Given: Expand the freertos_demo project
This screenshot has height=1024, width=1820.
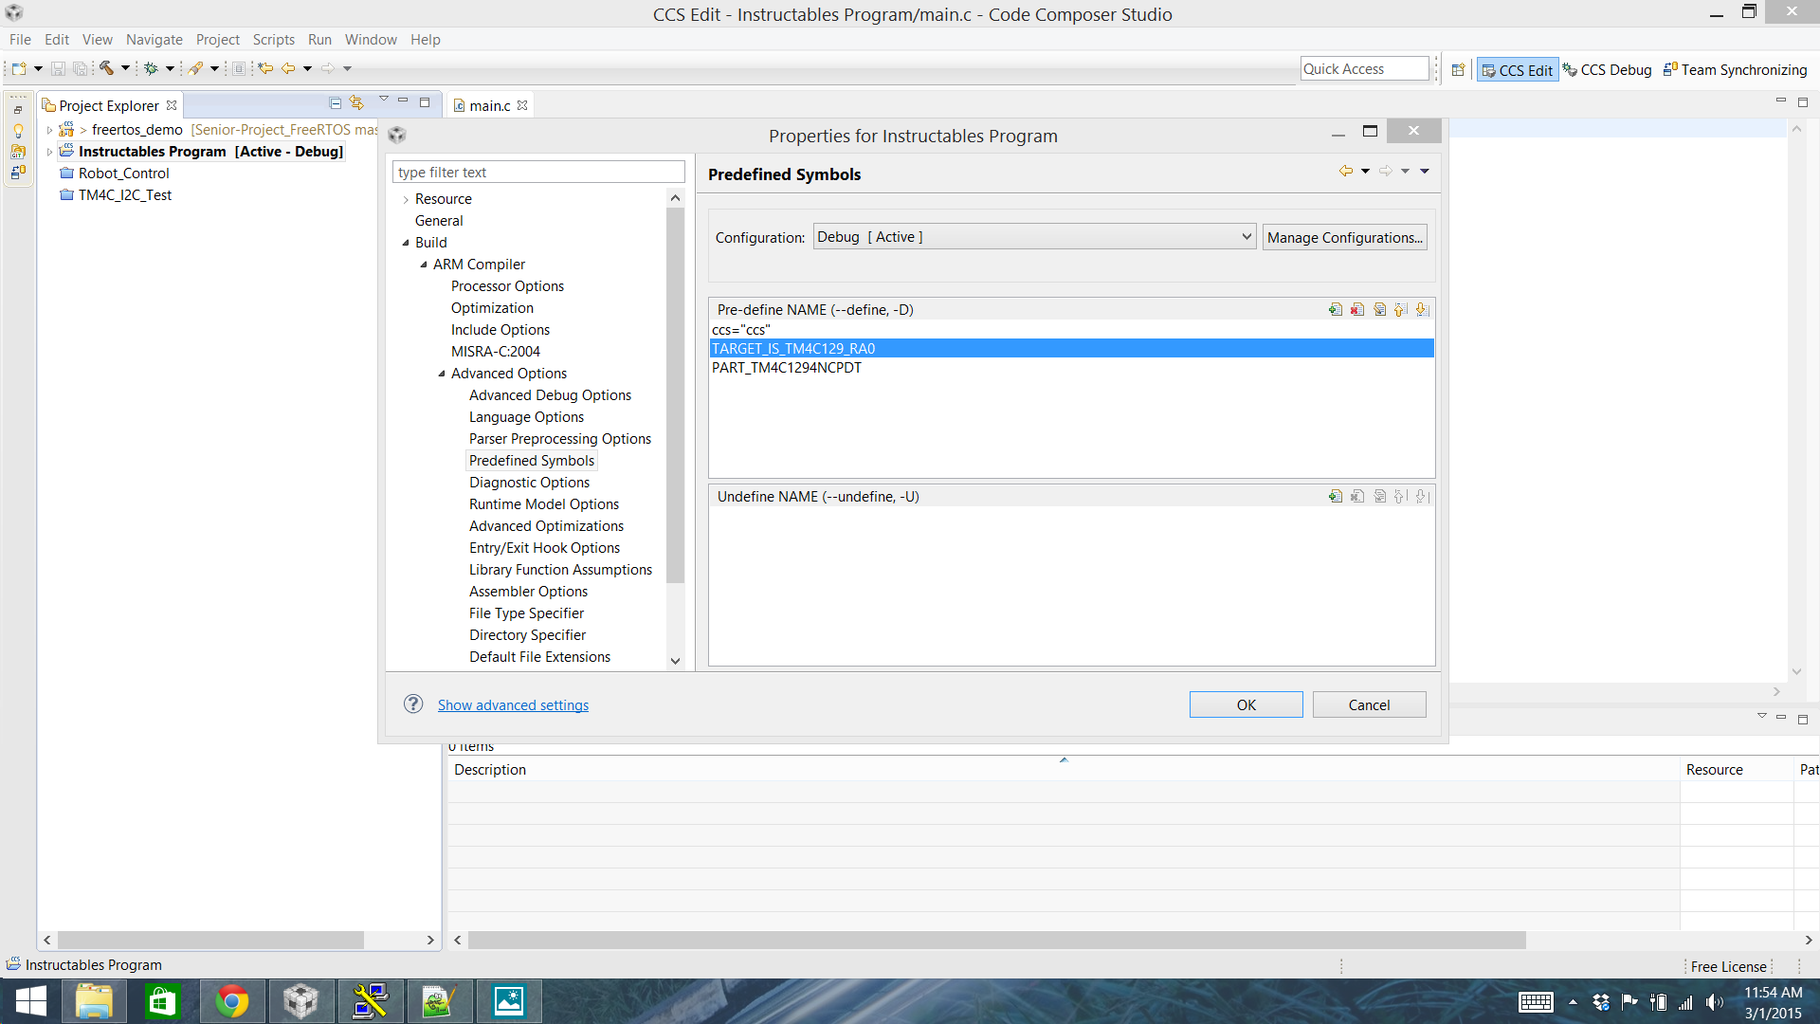Looking at the screenshot, I should tap(49, 129).
